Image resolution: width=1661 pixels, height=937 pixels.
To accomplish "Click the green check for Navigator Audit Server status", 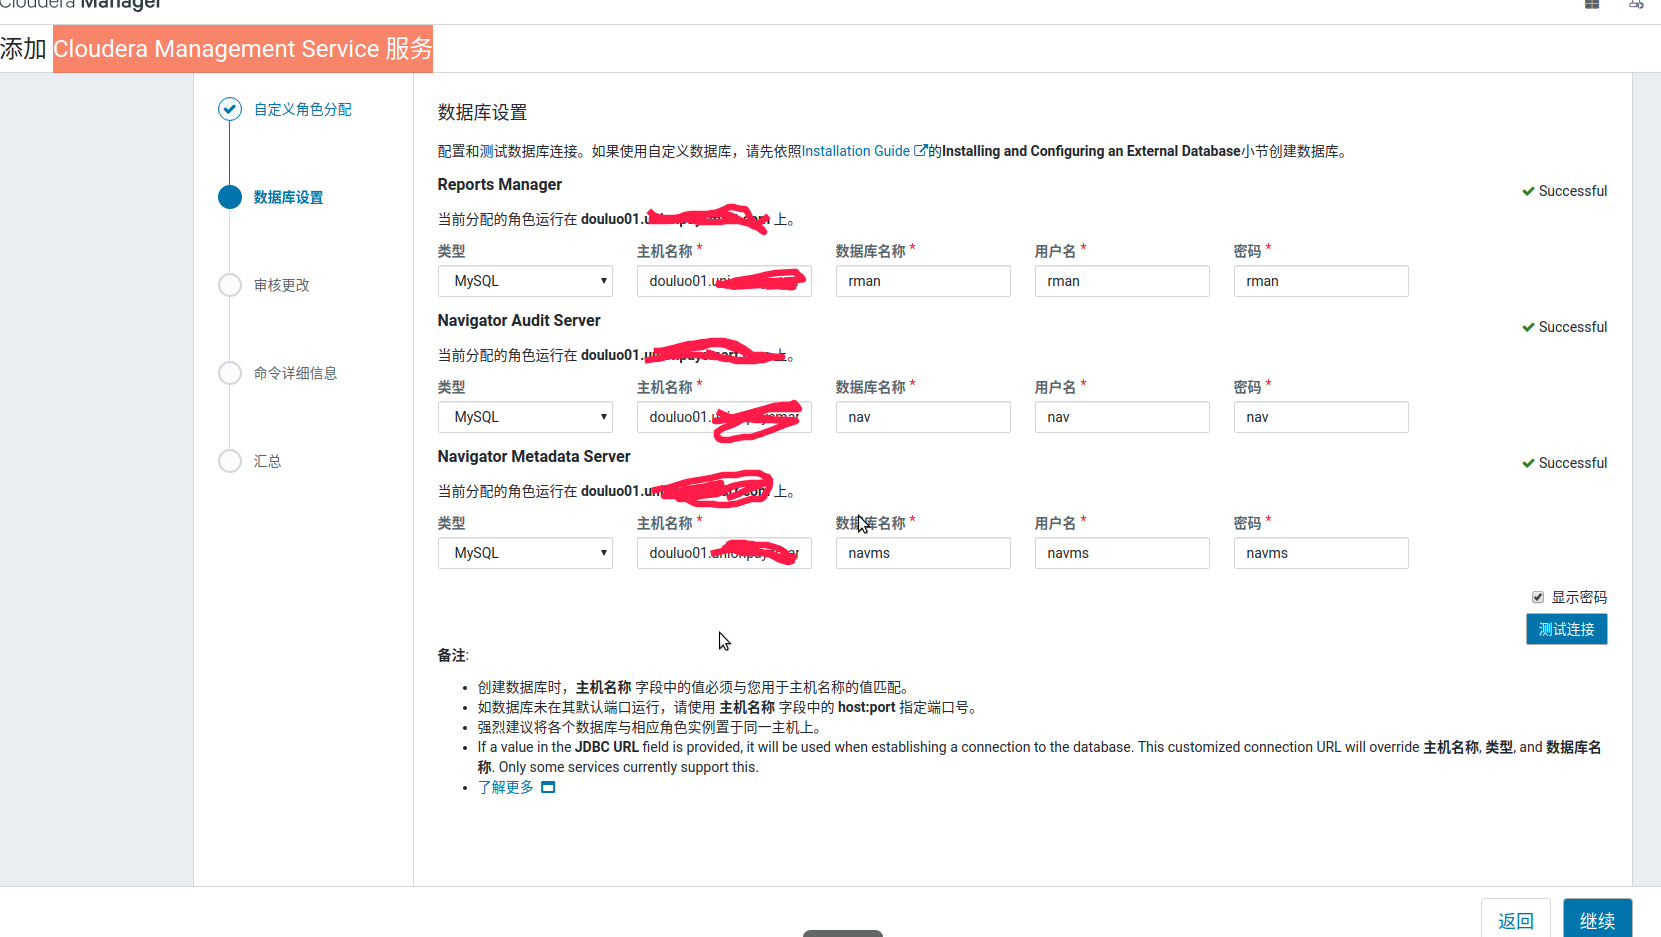I will click(1528, 327).
